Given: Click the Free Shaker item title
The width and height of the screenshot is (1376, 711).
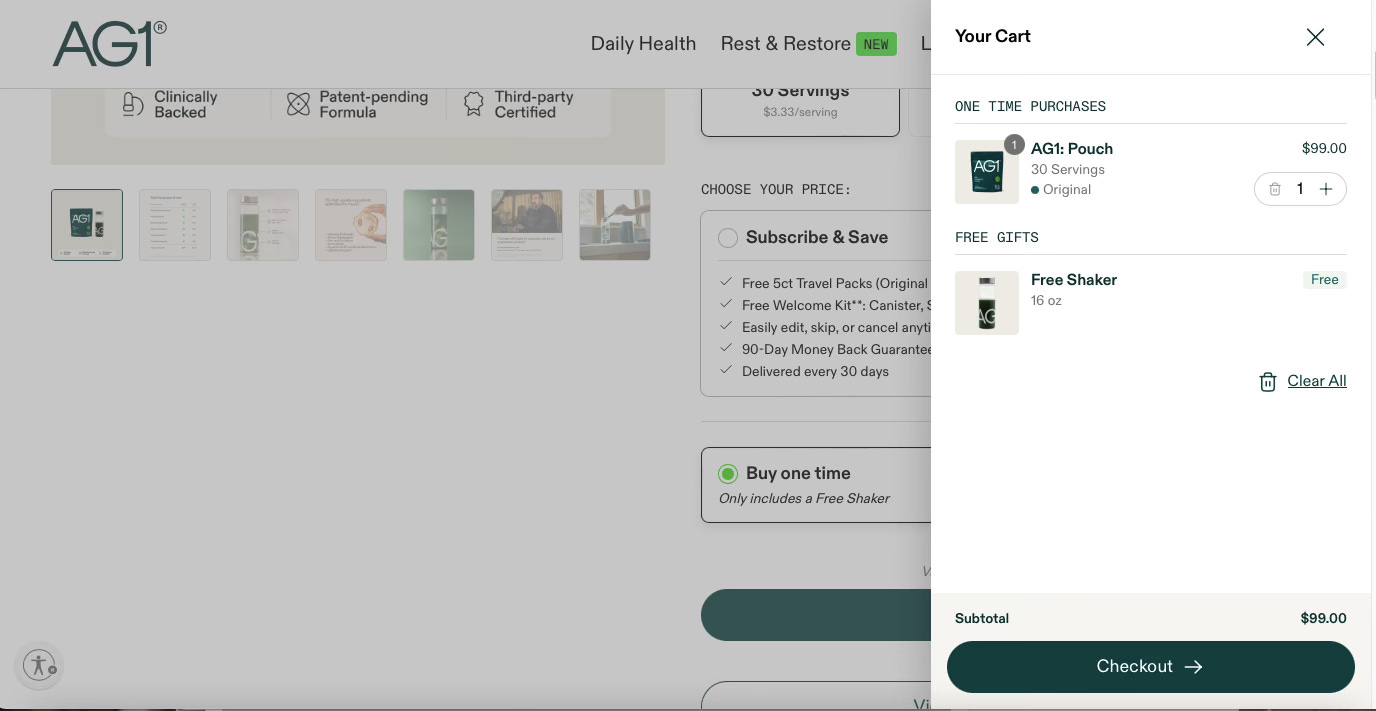Looking at the screenshot, I should click(1074, 279).
